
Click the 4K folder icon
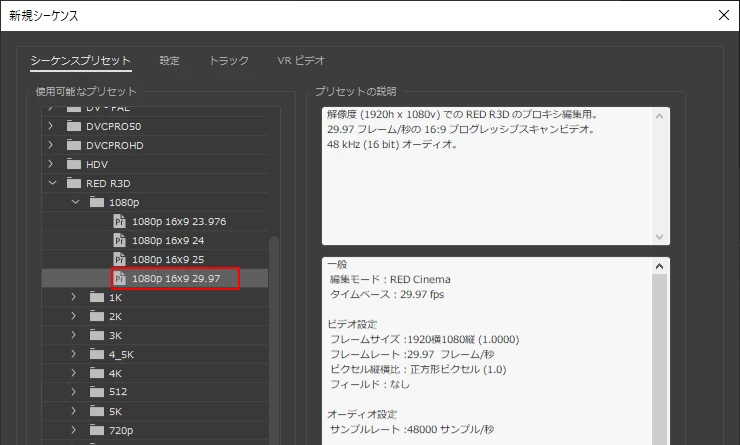tap(97, 373)
